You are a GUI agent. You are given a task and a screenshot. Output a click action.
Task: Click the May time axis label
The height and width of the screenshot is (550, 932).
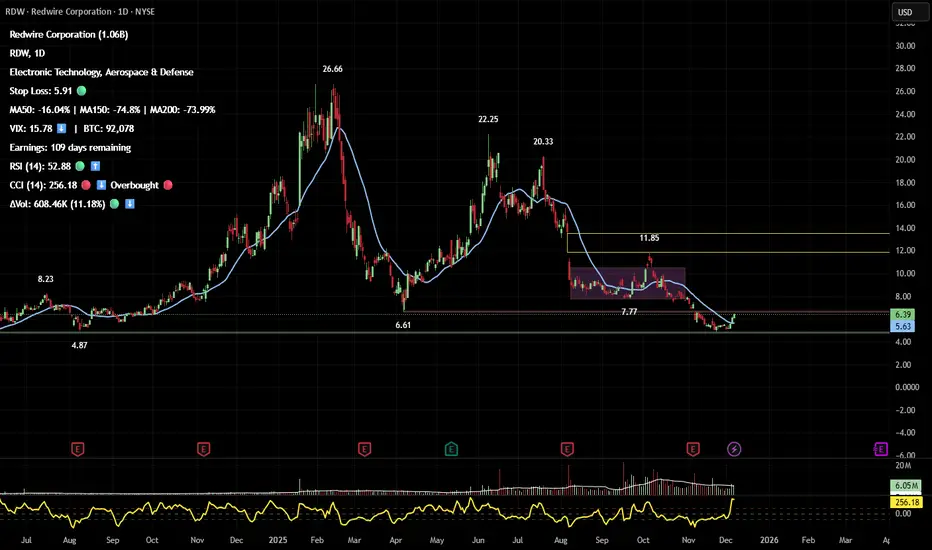click(x=437, y=540)
